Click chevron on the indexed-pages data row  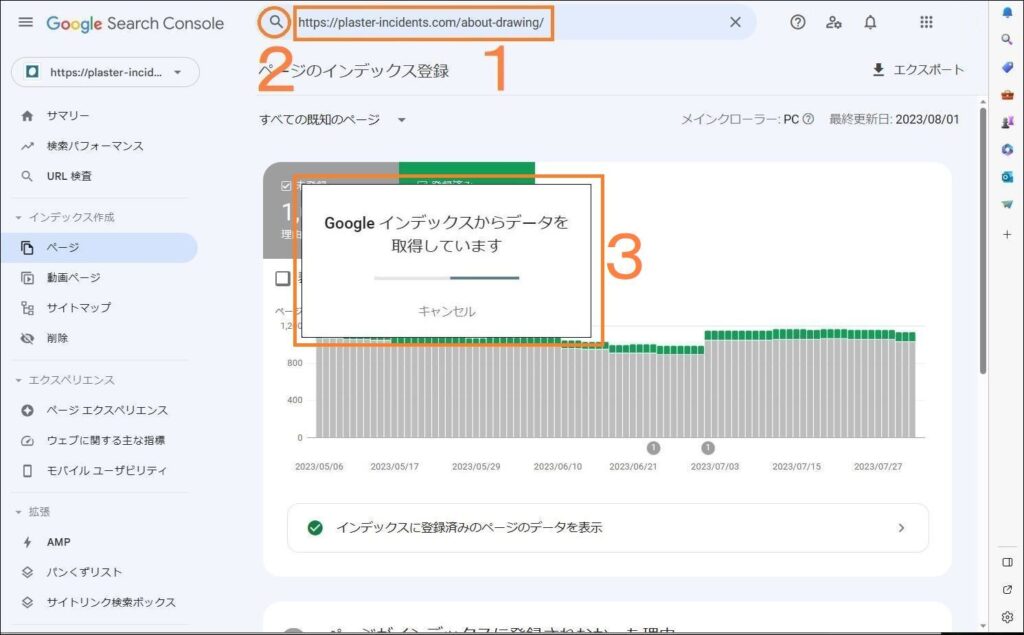coord(901,527)
